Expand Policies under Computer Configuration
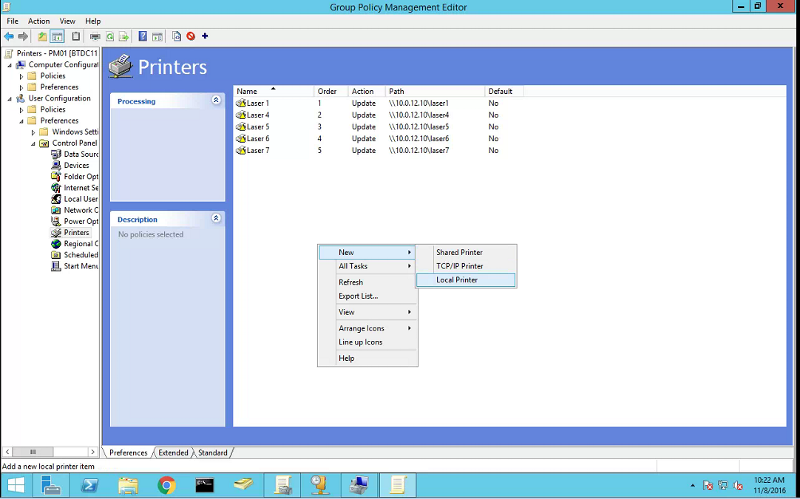 21,77
